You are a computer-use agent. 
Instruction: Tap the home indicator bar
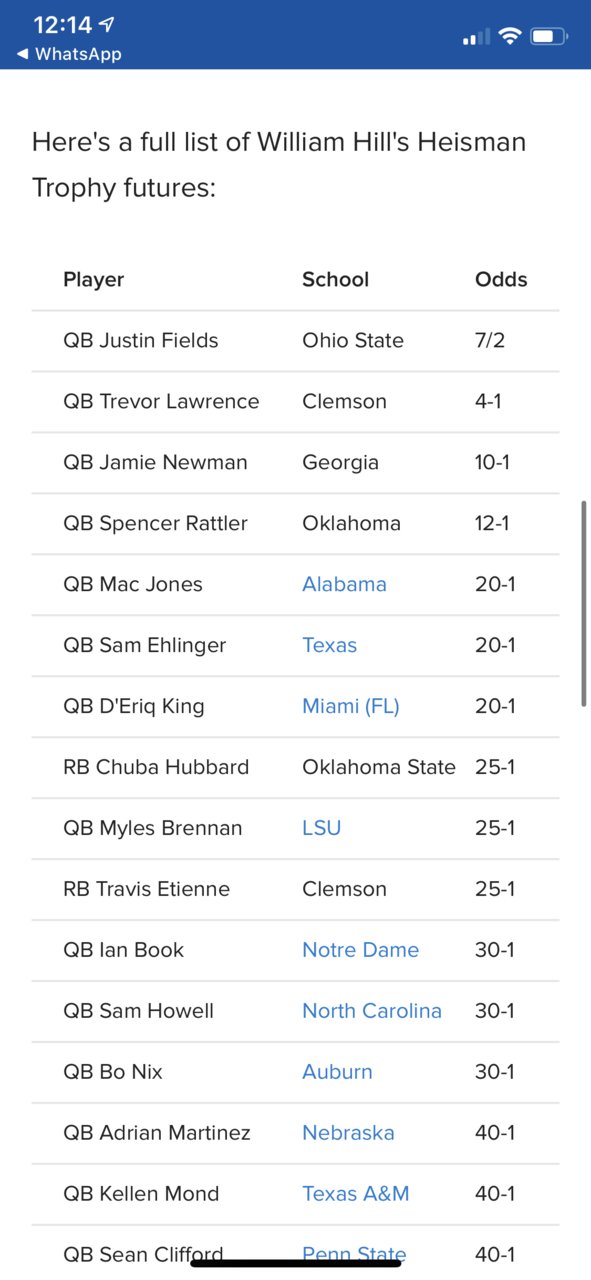coord(296,1263)
